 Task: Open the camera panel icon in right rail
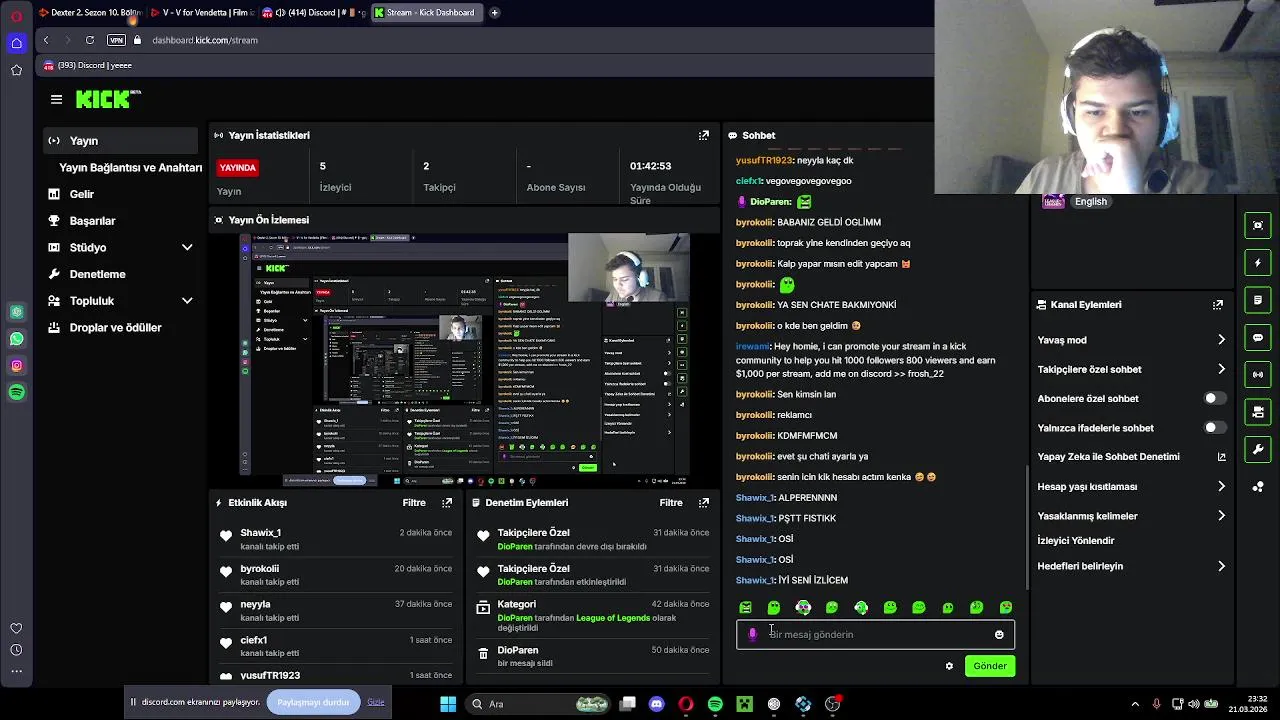coord(1258,412)
